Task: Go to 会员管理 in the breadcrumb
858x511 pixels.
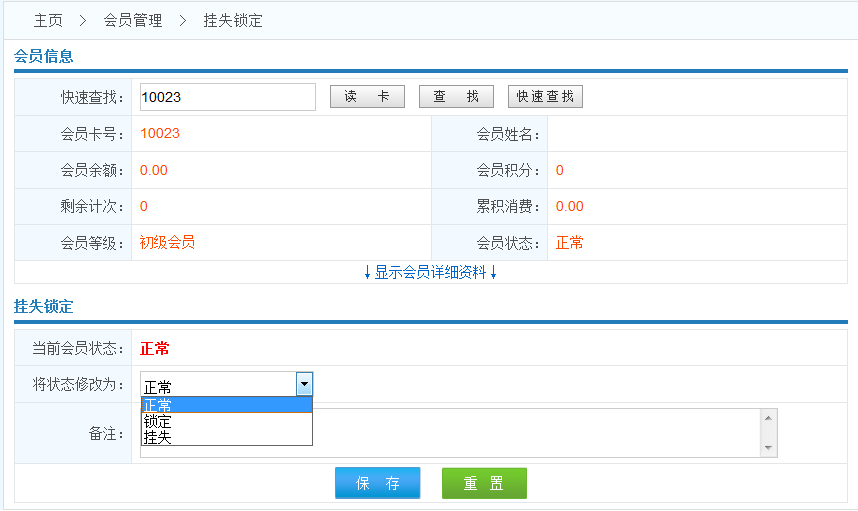Action: 132,20
